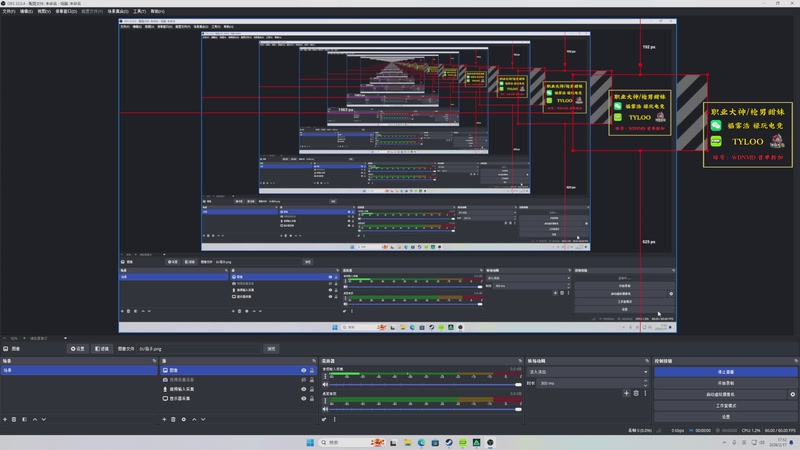
Task: Open the 视图 (View) menu
Action: [x=44, y=11]
